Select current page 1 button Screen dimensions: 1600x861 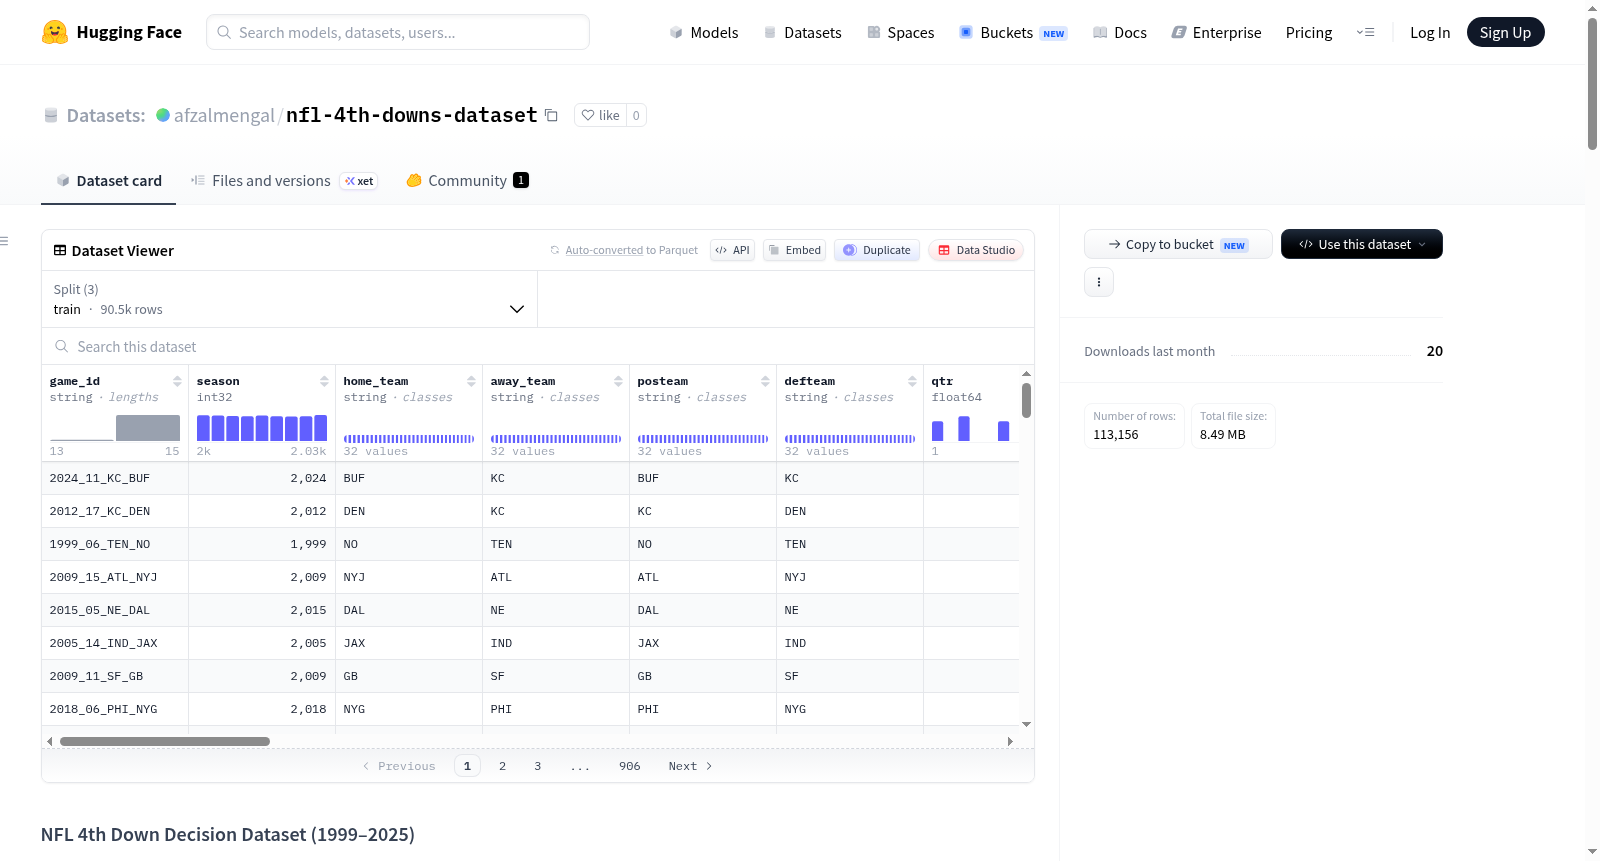pos(467,766)
